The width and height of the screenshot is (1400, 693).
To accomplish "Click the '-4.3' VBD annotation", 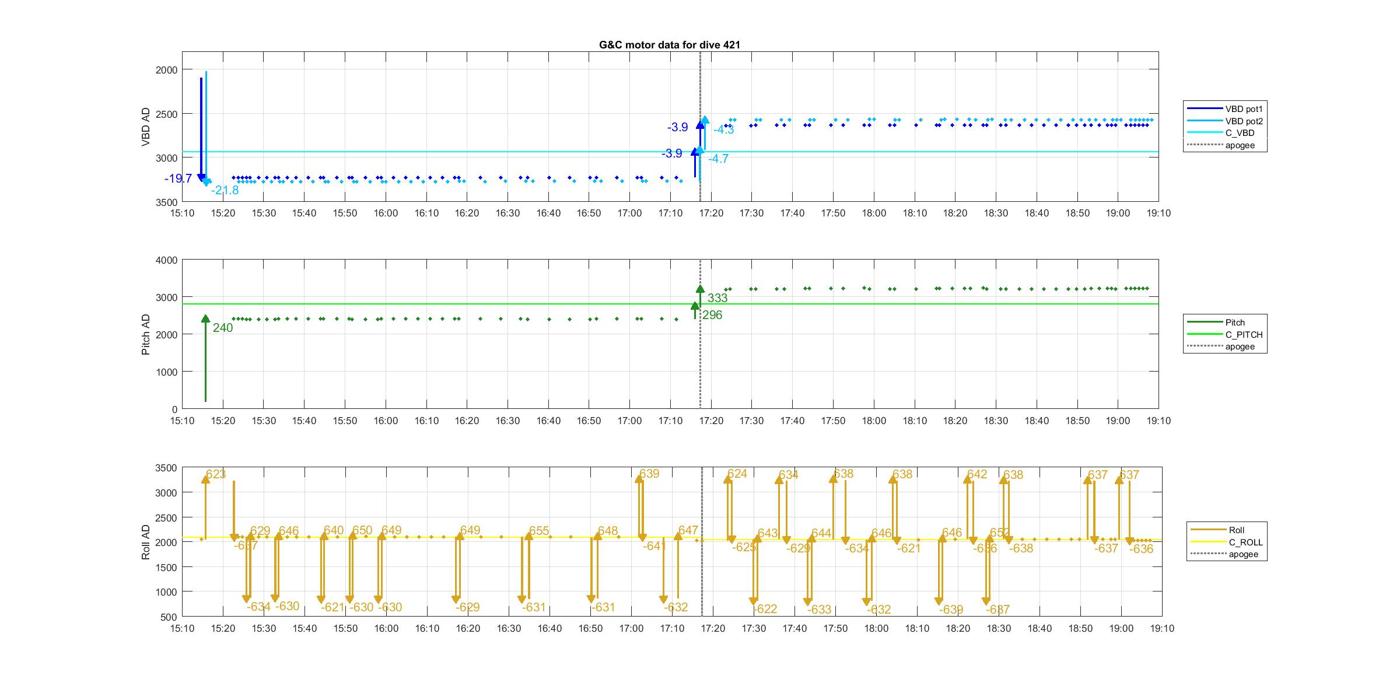I will point(723,130).
